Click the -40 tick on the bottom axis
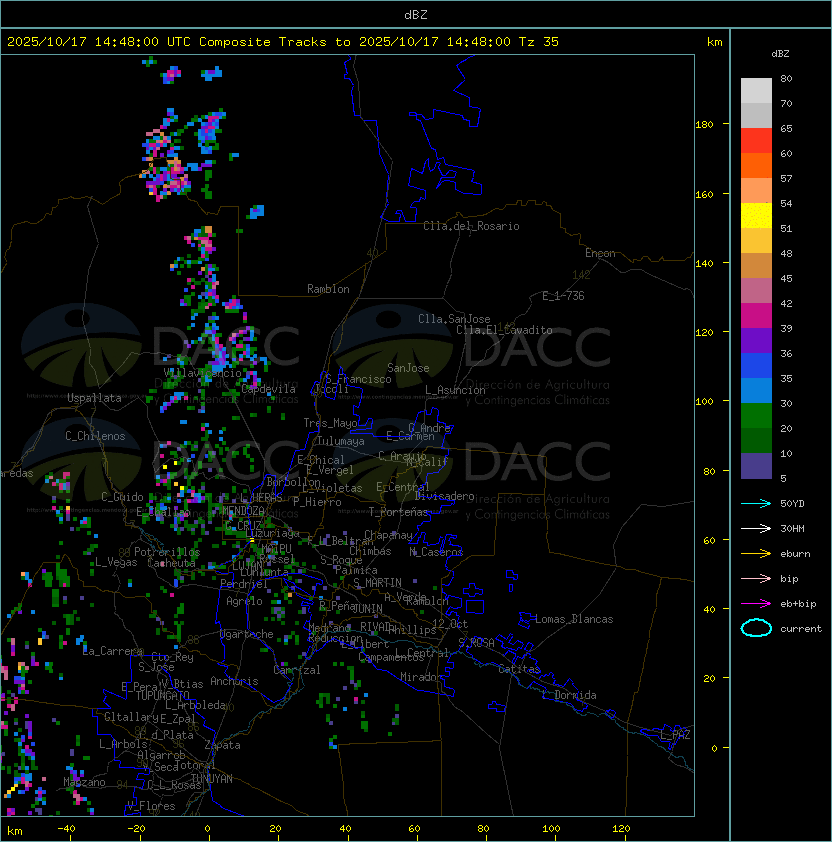832x842 pixels. pyautogui.click(x=66, y=829)
